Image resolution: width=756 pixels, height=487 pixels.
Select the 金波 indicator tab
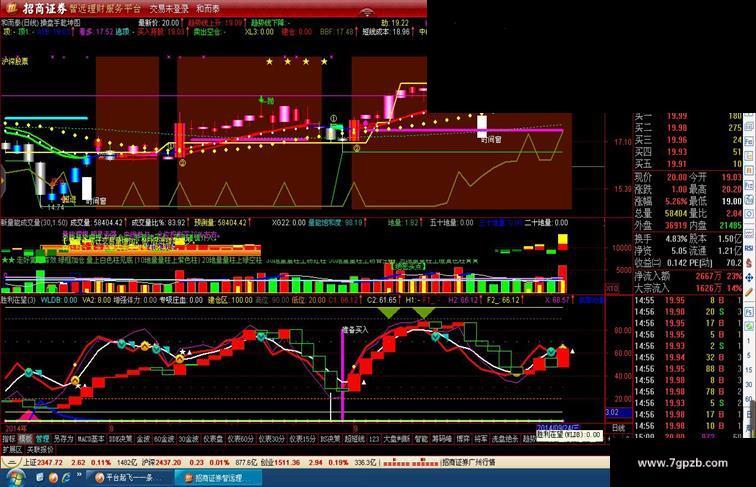143,439
